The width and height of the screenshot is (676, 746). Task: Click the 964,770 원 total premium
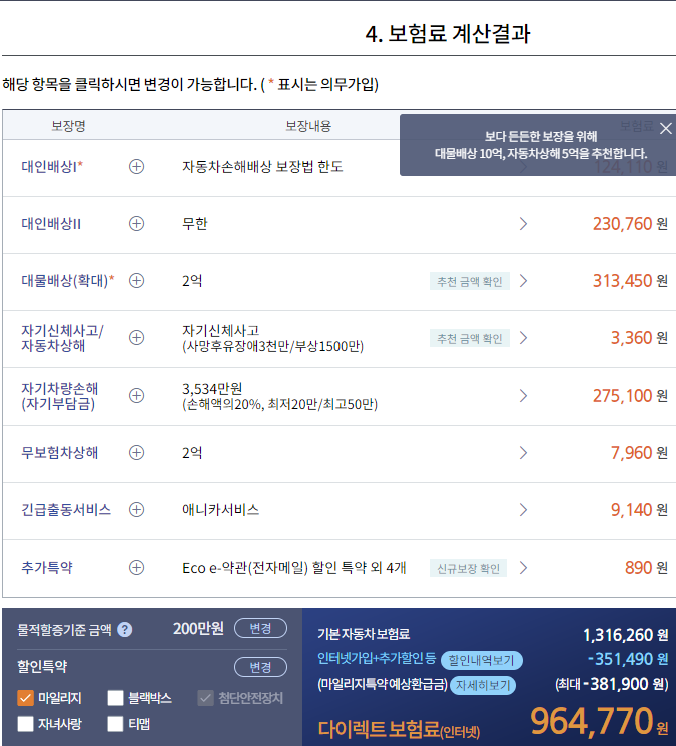[x=599, y=721]
